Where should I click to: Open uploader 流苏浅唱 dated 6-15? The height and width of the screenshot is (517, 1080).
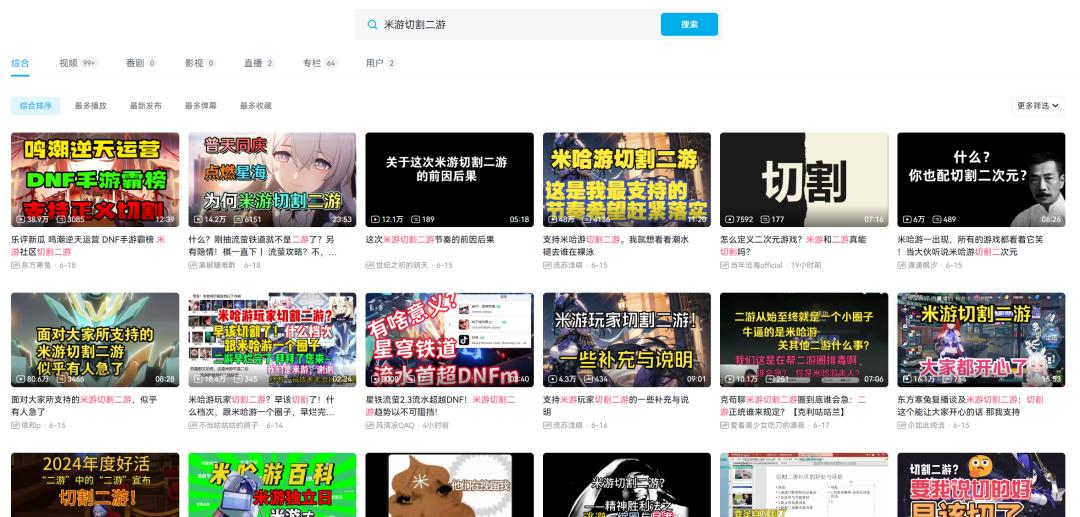tap(569, 265)
